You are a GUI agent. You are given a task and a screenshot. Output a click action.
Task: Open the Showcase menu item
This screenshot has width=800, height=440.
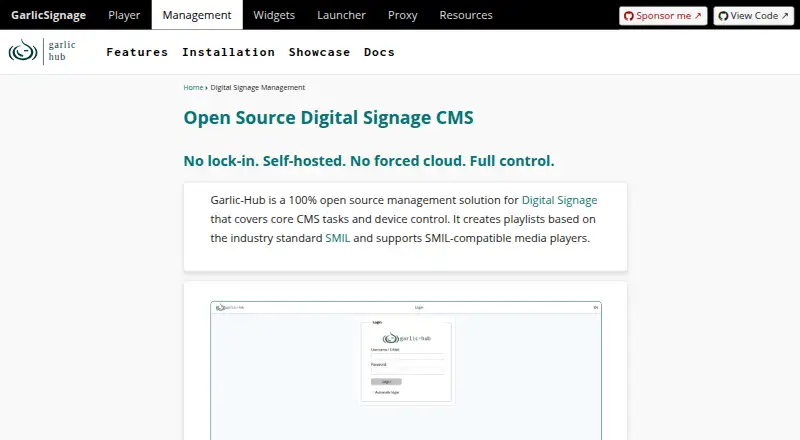(319, 52)
